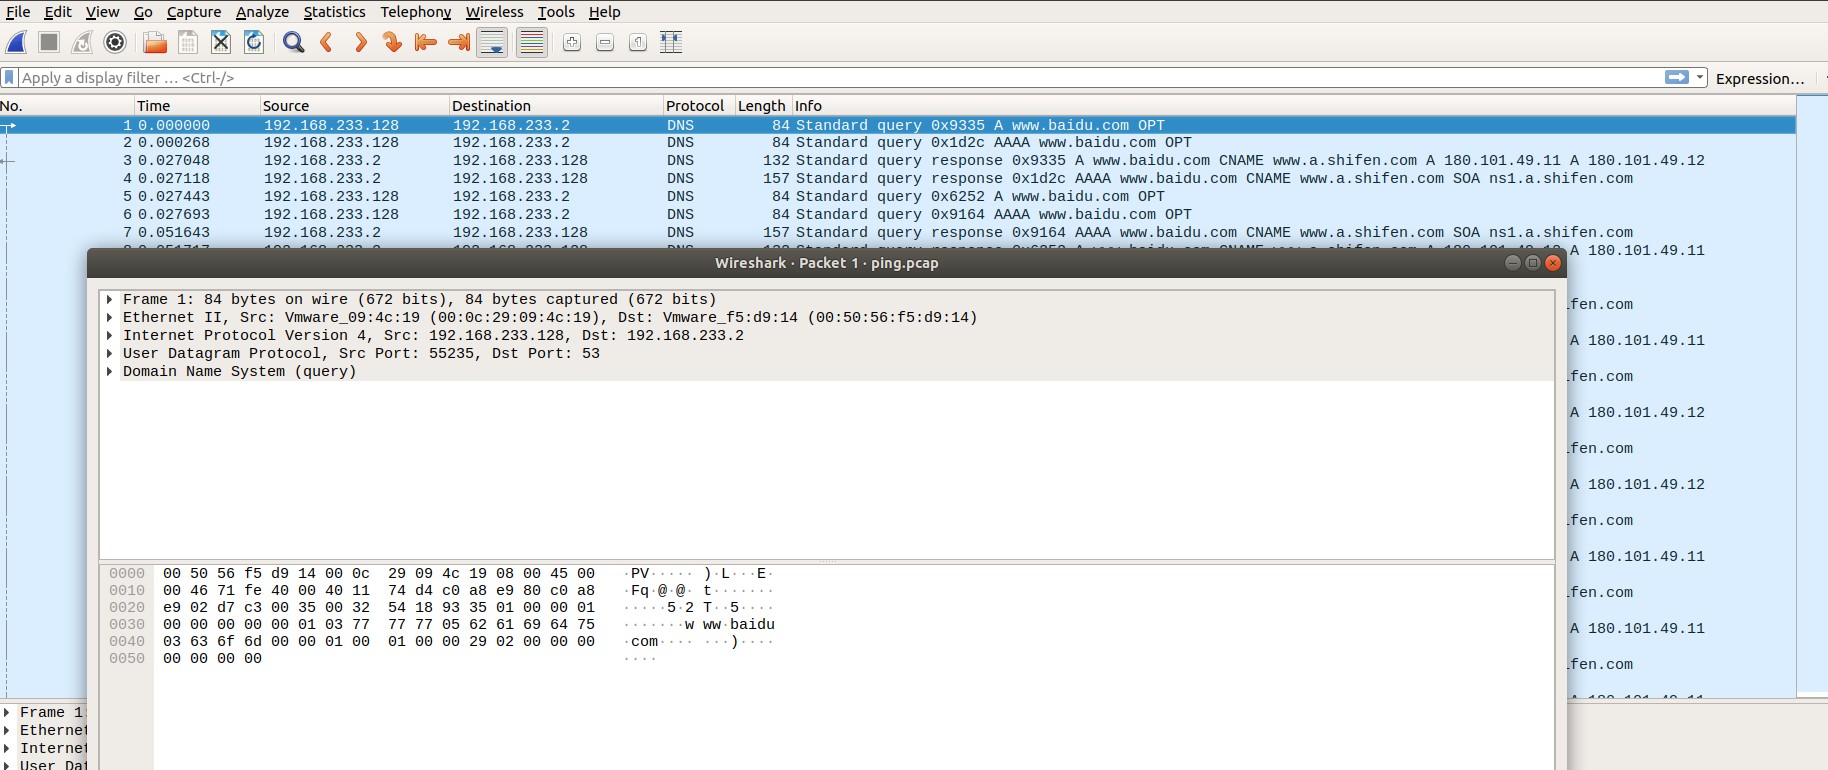Go to a specified packet
This screenshot has width=1828, height=770.
[393, 42]
